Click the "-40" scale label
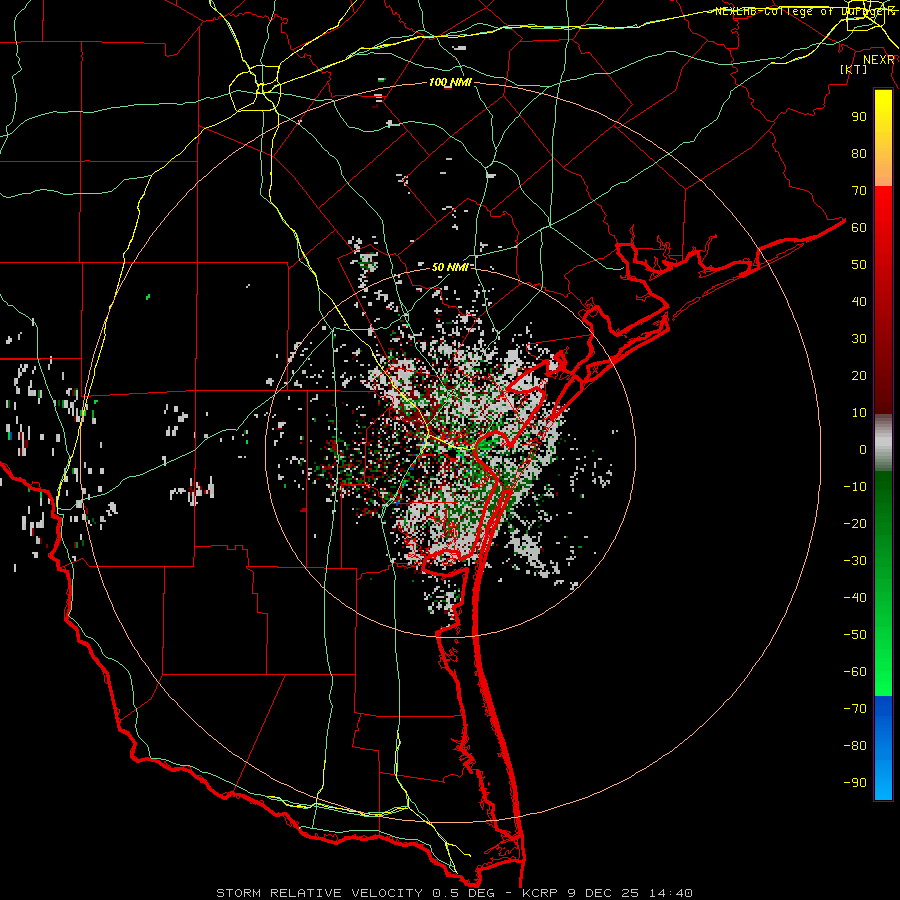This screenshot has height=900, width=900. tap(855, 598)
